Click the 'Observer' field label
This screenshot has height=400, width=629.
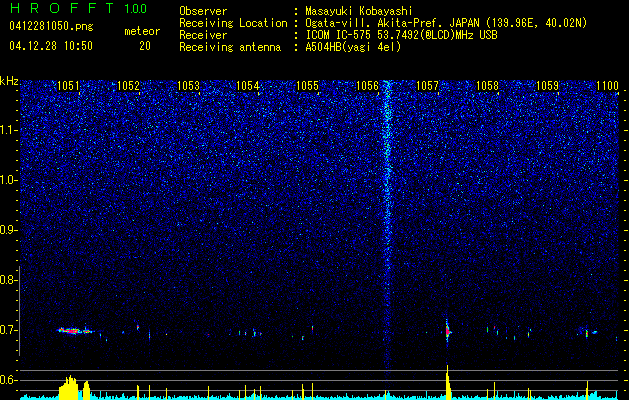pos(203,11)
